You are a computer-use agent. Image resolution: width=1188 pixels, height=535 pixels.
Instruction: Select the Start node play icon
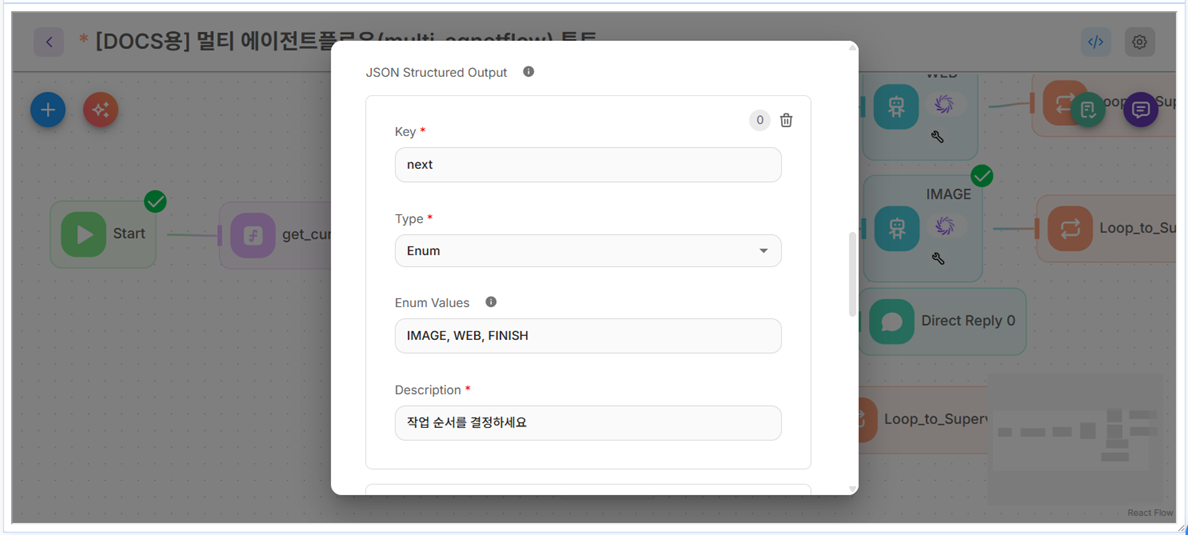coord(83,234)
